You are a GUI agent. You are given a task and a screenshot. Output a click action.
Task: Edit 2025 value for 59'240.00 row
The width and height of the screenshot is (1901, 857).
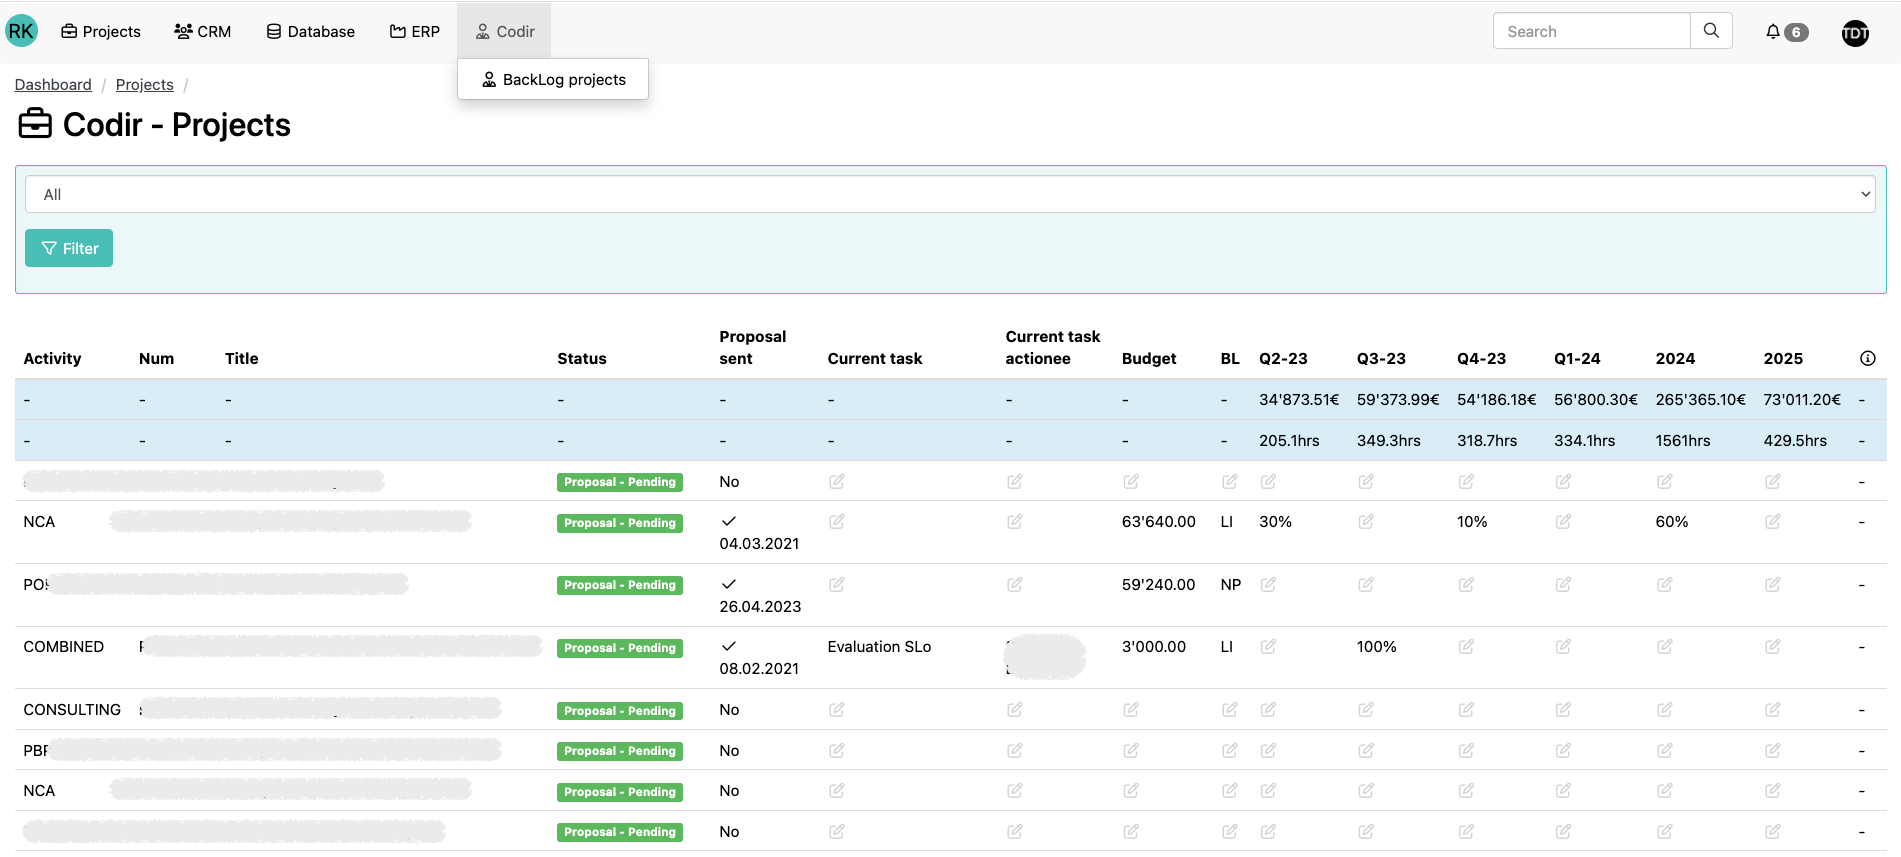point(1773,585)
